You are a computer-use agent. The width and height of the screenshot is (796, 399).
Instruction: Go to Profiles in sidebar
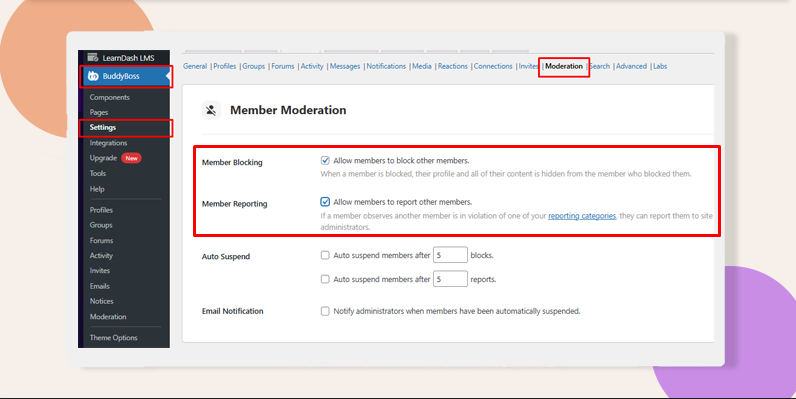tap(101, 210)
